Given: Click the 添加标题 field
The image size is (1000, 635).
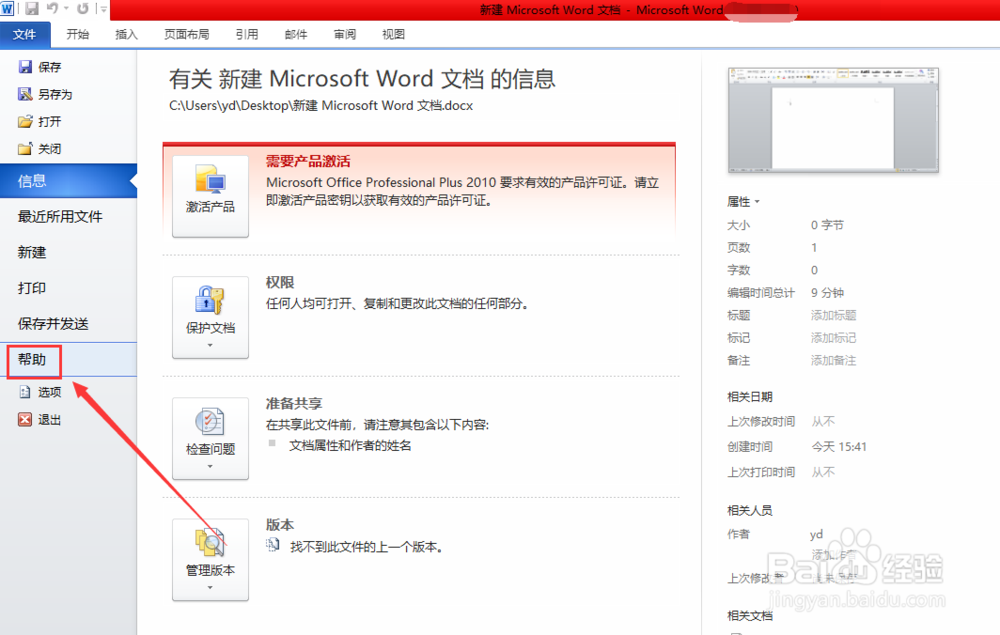Looking at the screenshot, I should click(833, 315).
